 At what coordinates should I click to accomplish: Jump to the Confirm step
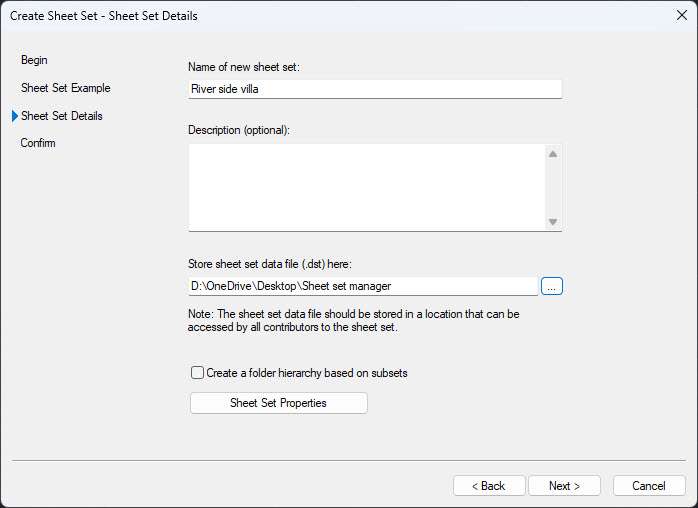pyautogui.click(x=38, y=143)
